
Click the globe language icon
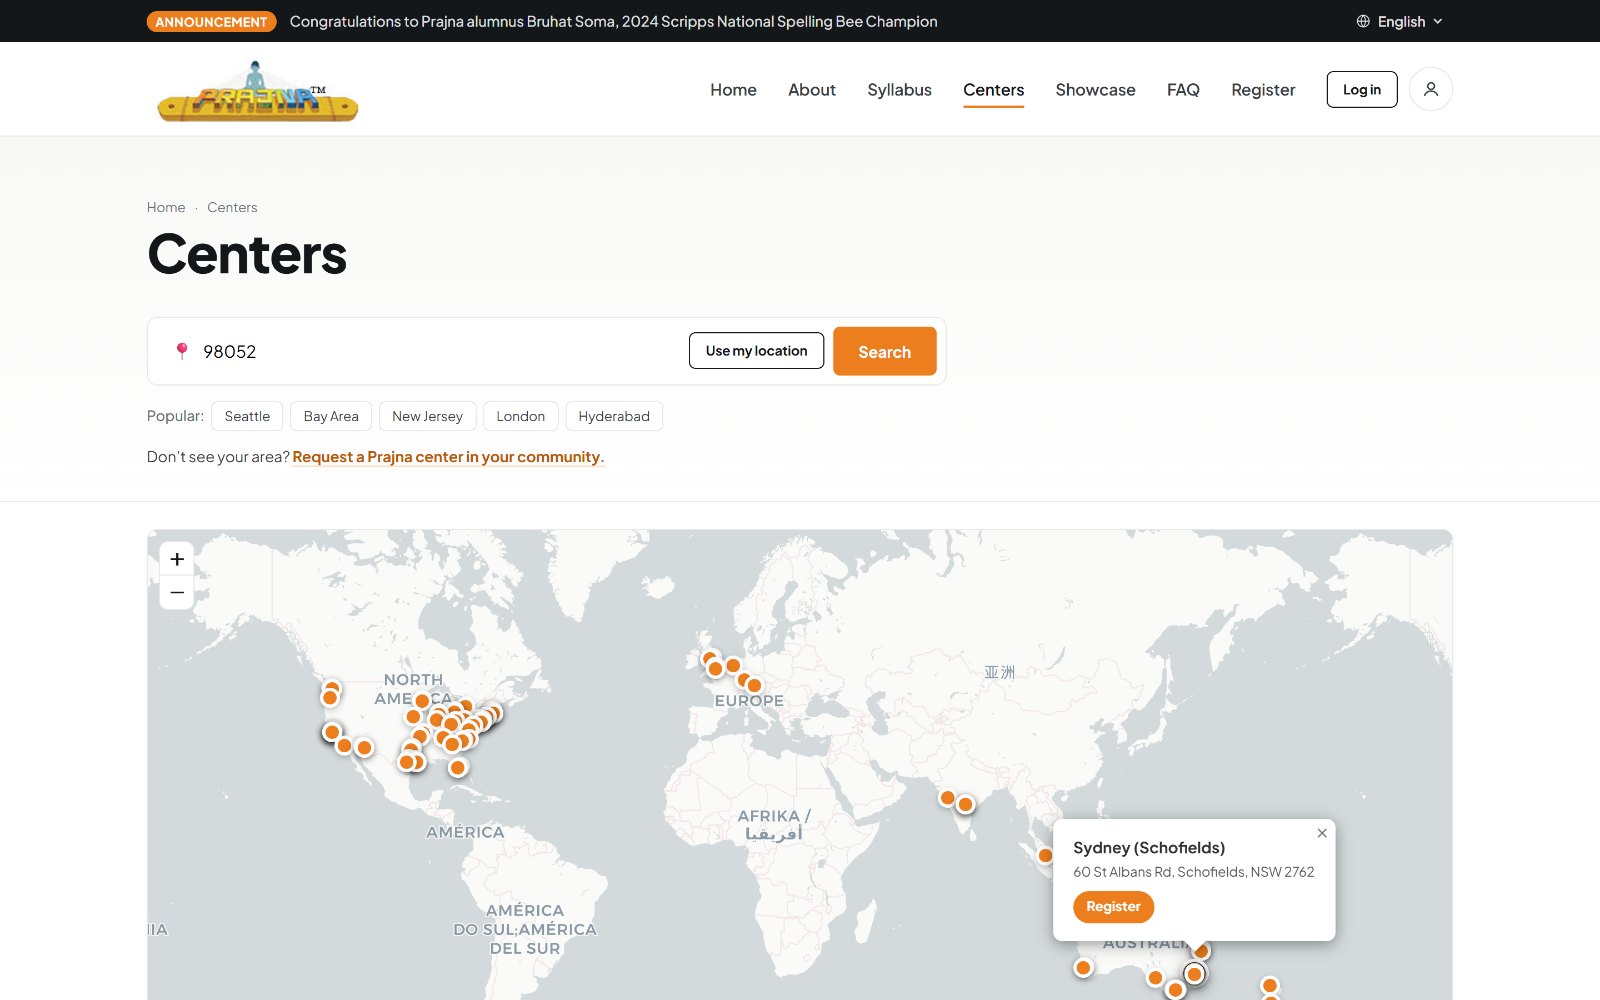[x=1362, y=21]
